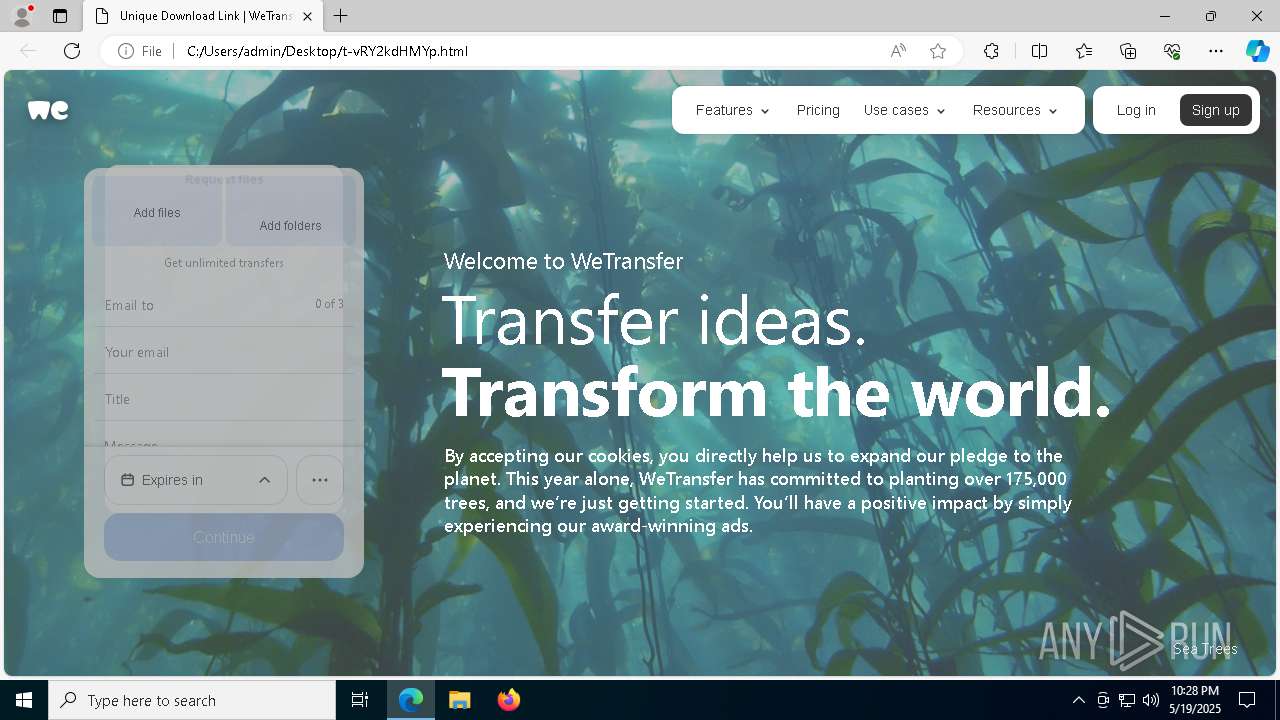Expand the Expires in dropdown
The image size is (1280, 720).
(196, 480)
